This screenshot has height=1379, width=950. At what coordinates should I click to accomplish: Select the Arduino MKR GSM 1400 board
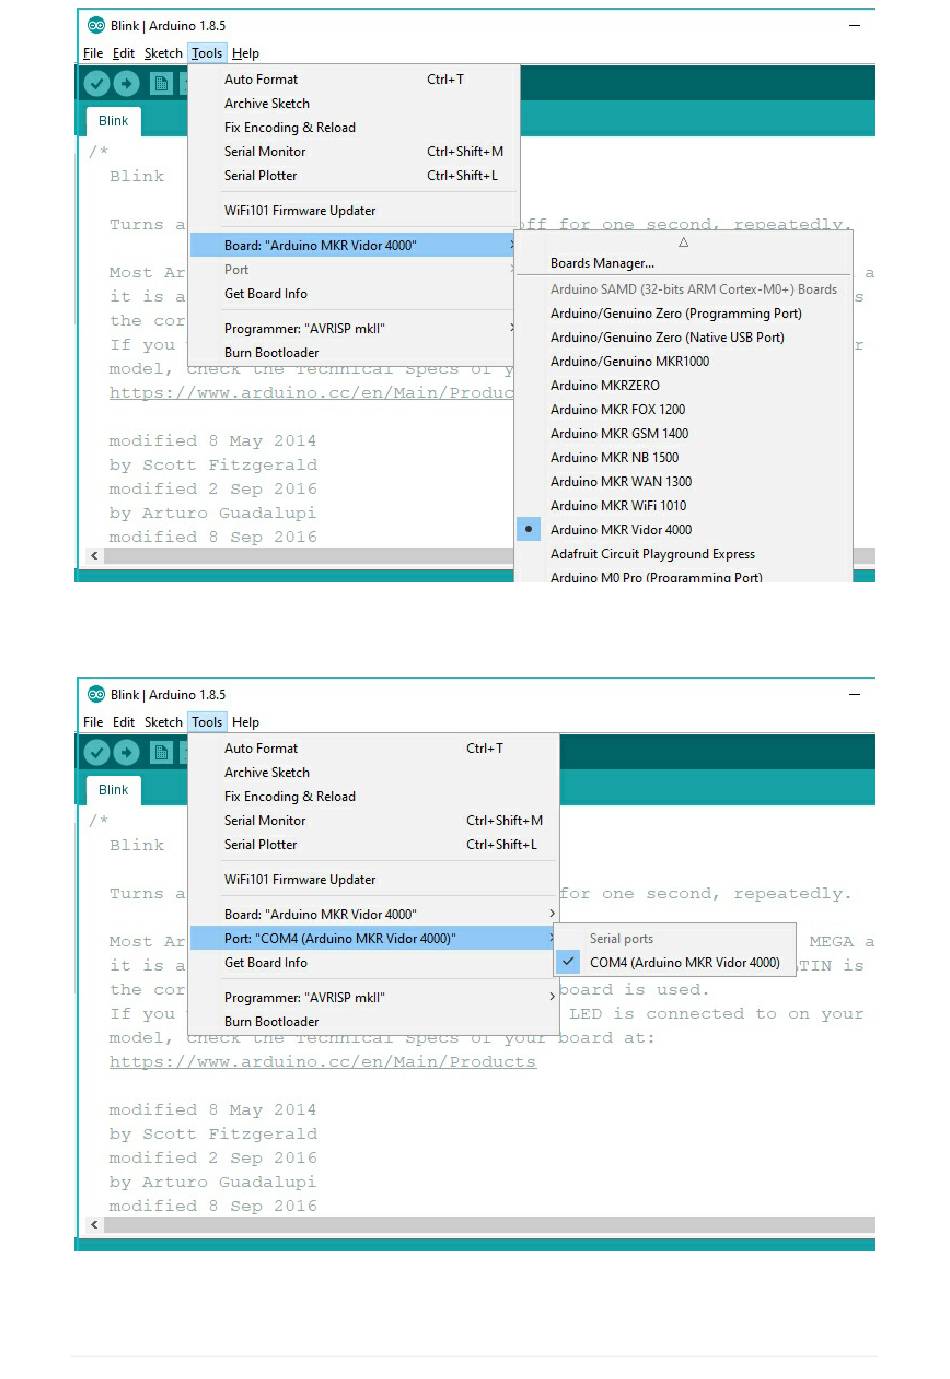(x=619, y=433)
